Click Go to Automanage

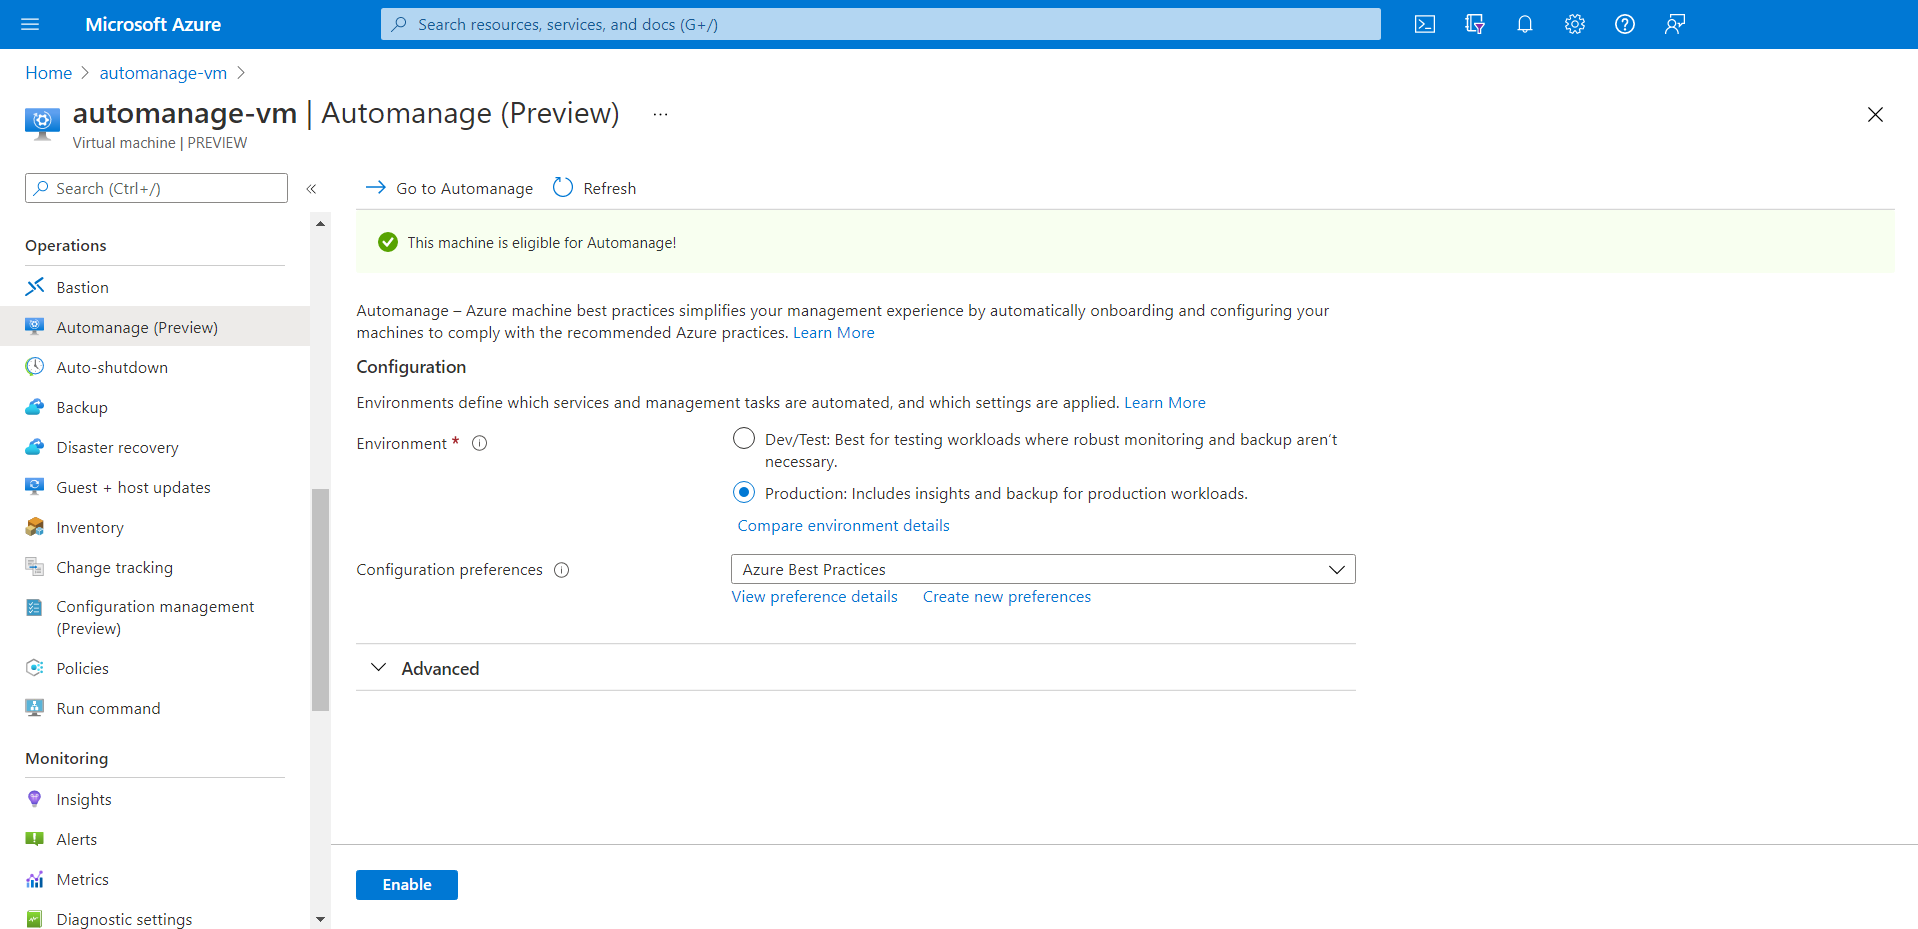(x=449, y=188)
